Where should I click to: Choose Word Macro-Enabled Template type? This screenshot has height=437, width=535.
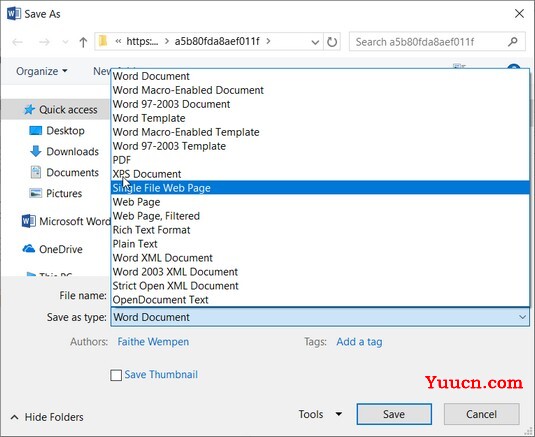(320, 132)
